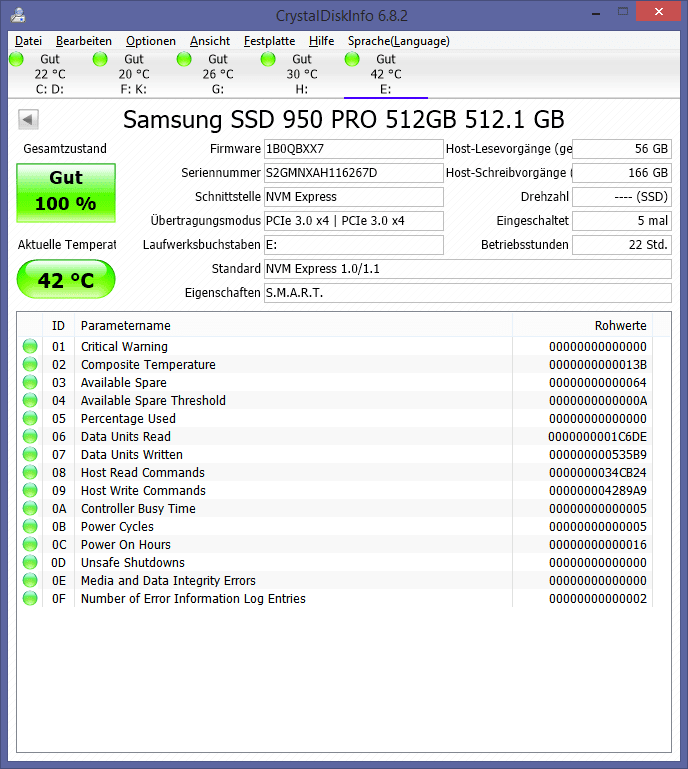Open the Sprache(Language) menu
This screenshot has height=769, width=688.
pyautogui.click(x=399, y=41)
